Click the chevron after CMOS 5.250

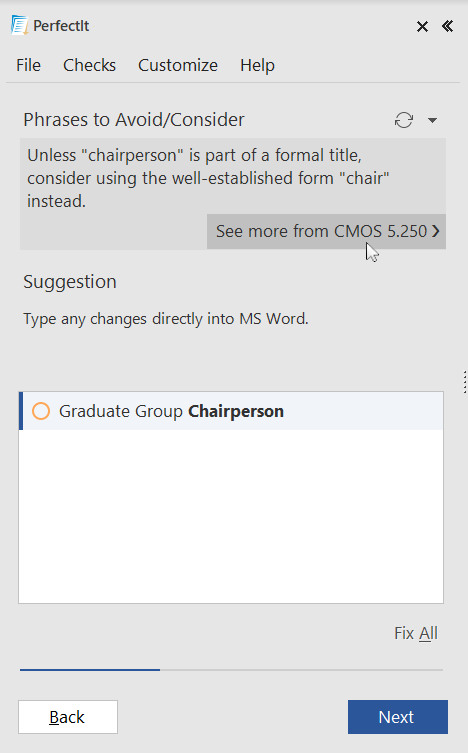click(436, 231)
